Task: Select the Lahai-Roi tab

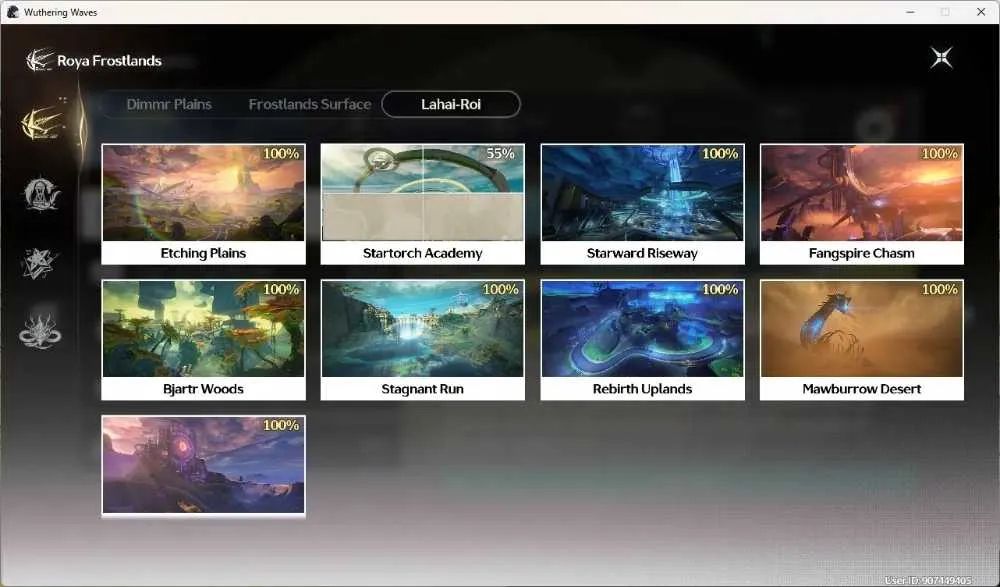Action: pos(451,105)
